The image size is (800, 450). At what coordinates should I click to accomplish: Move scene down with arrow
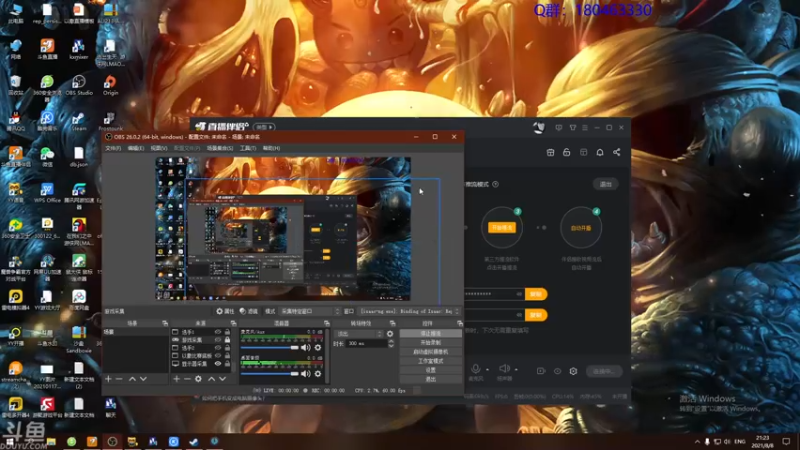[143, 379]
